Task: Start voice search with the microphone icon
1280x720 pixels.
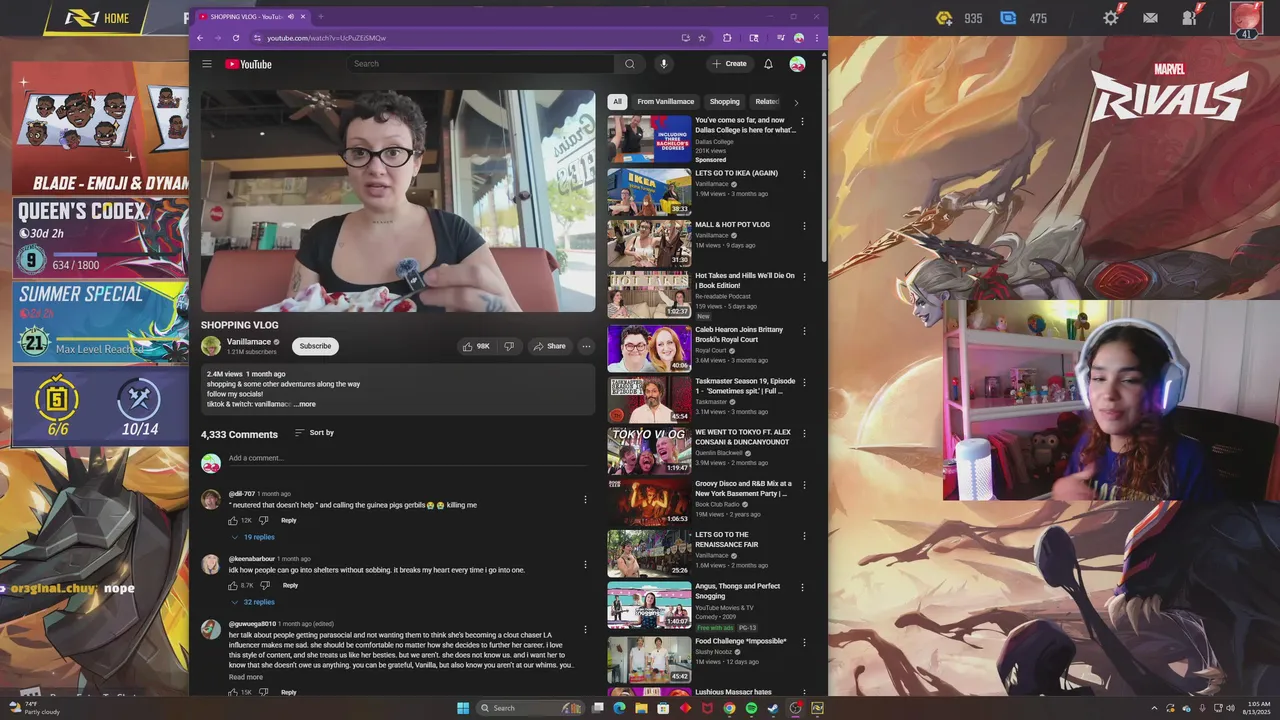Action: coord(663,64)
